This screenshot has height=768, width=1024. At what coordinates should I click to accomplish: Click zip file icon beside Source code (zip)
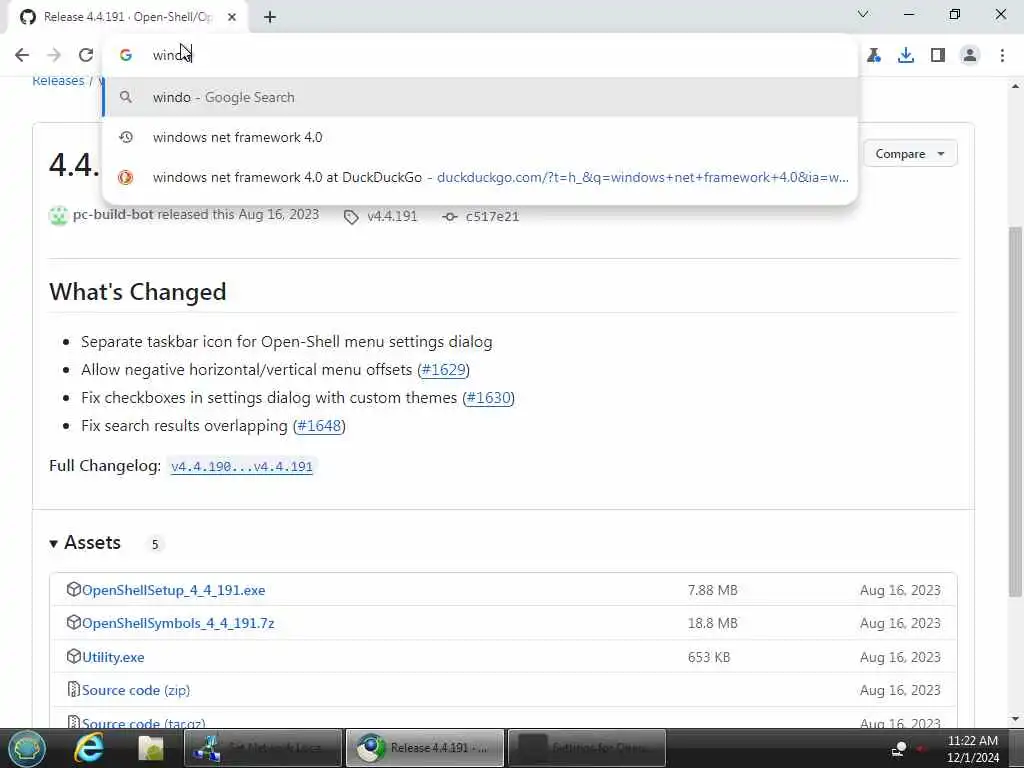73,690
